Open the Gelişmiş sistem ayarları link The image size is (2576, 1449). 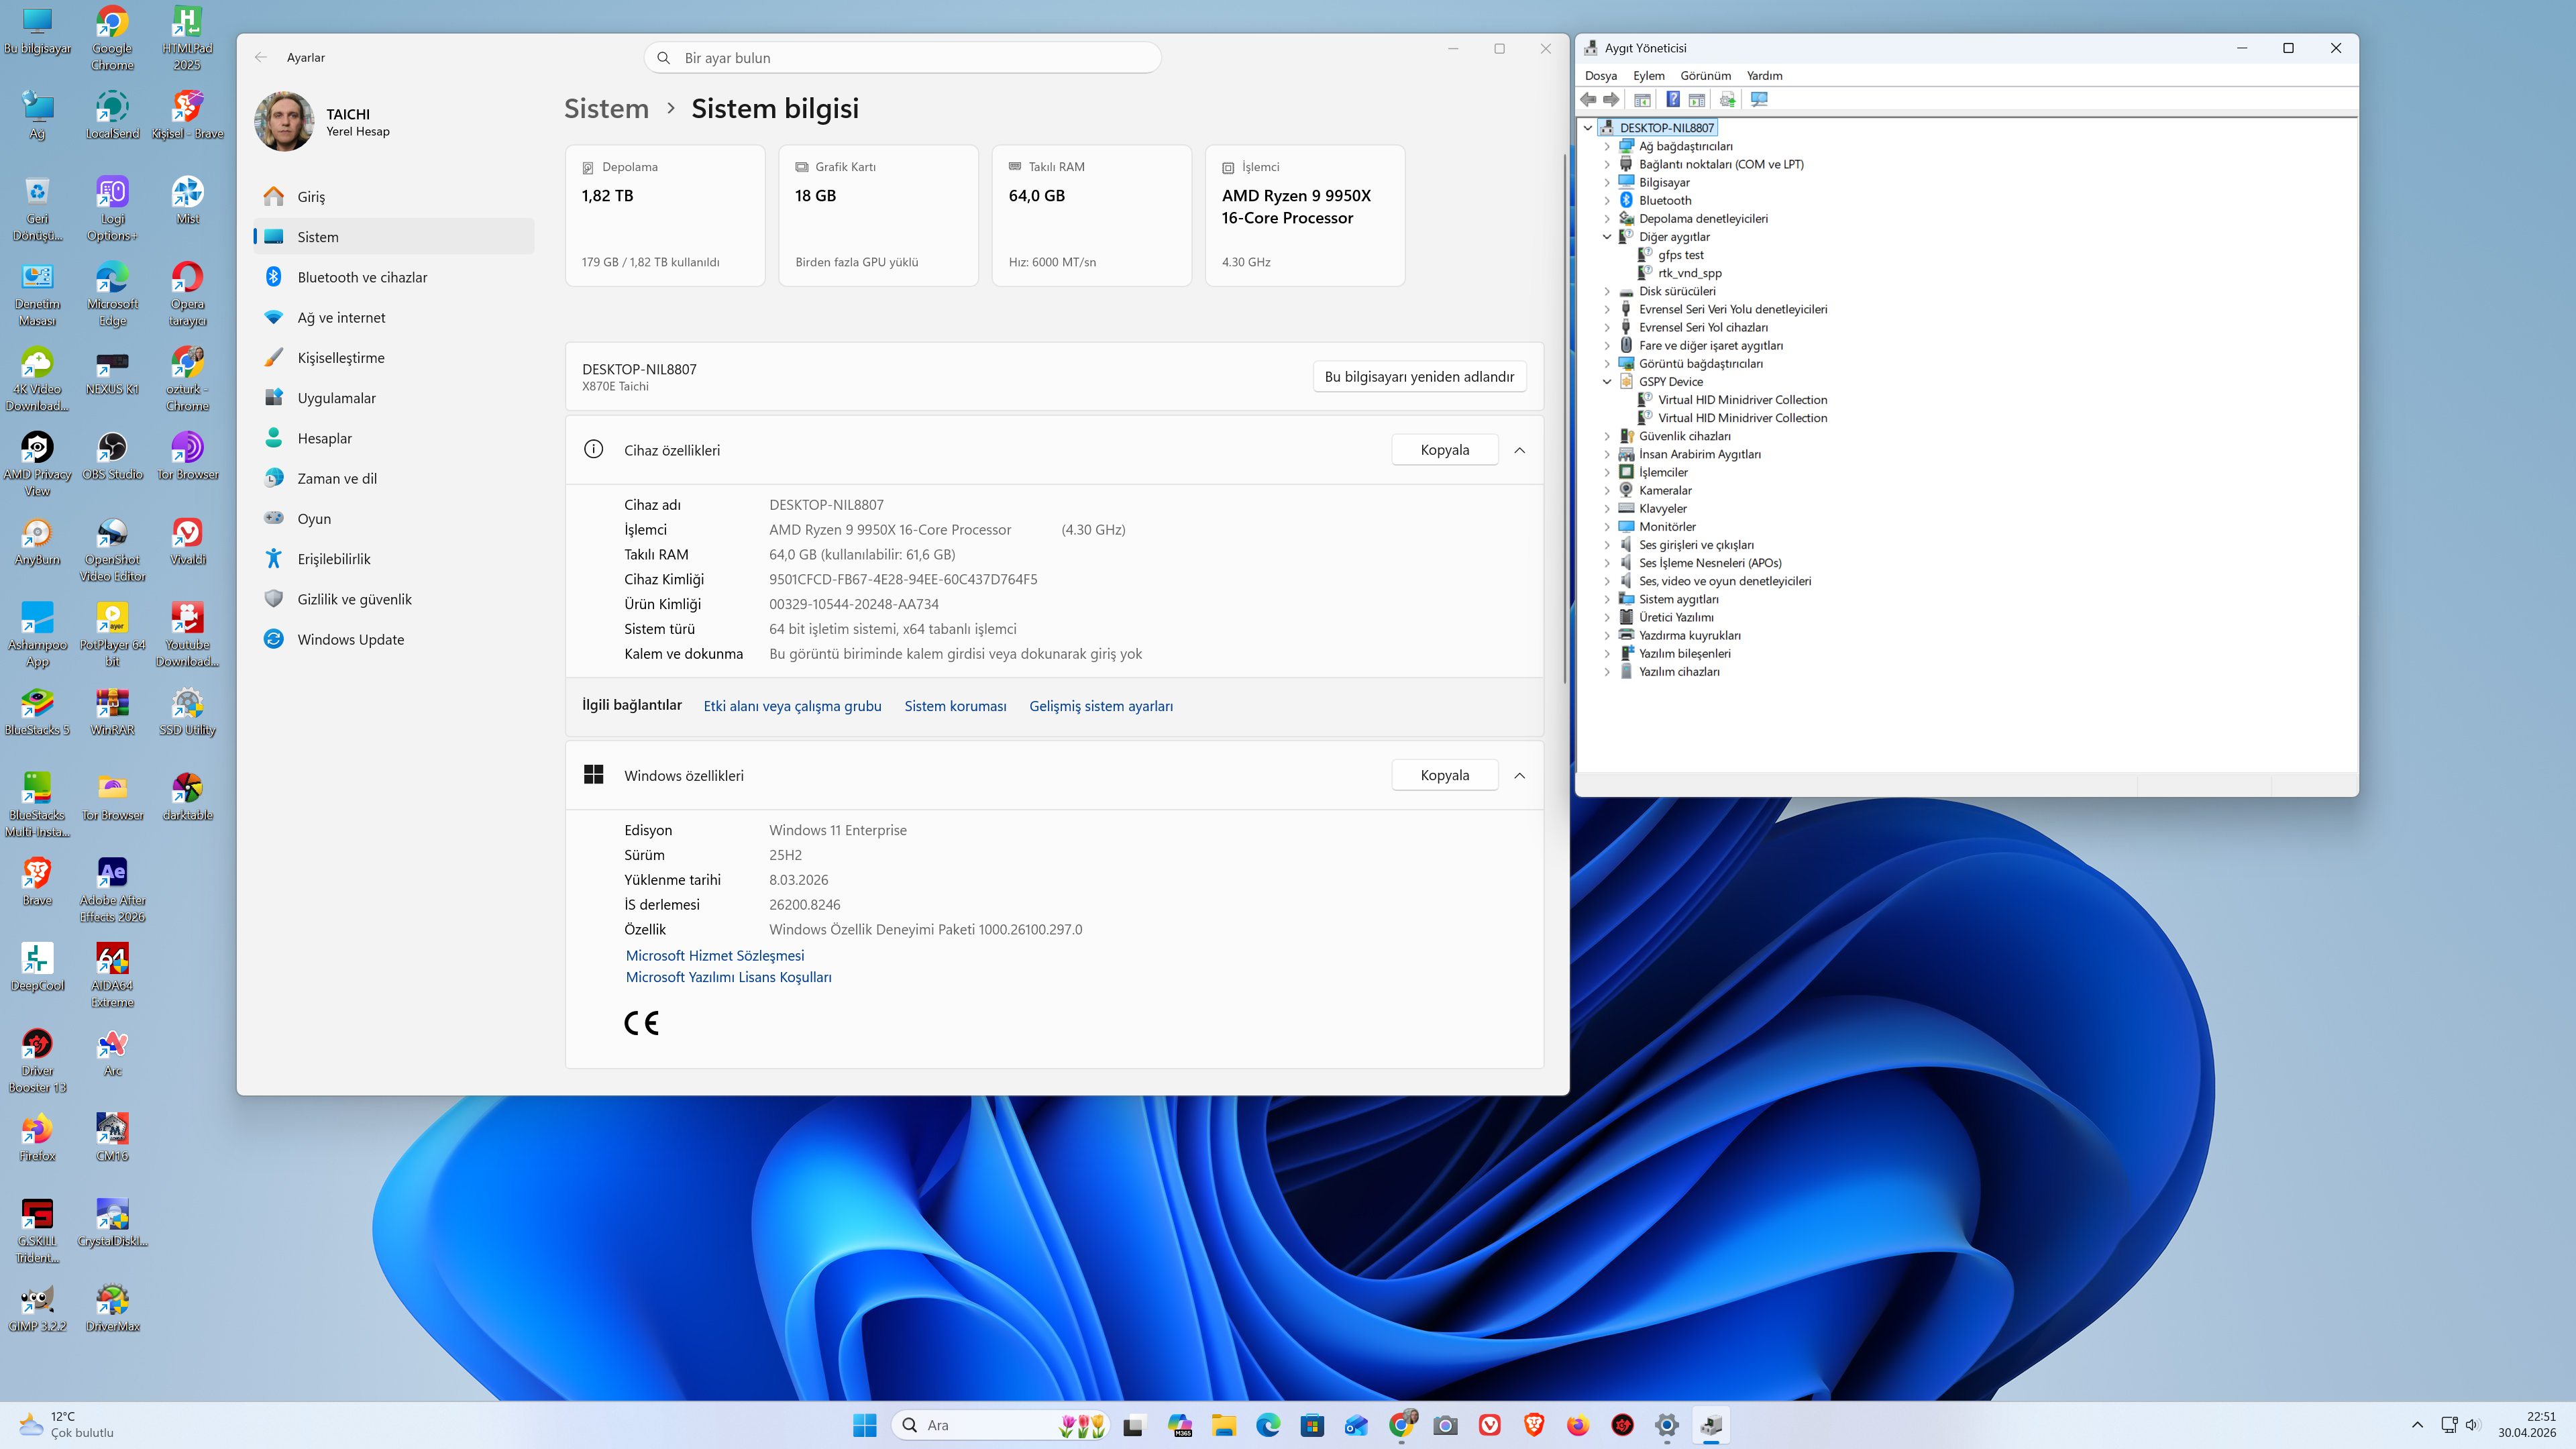(1101, 706)
